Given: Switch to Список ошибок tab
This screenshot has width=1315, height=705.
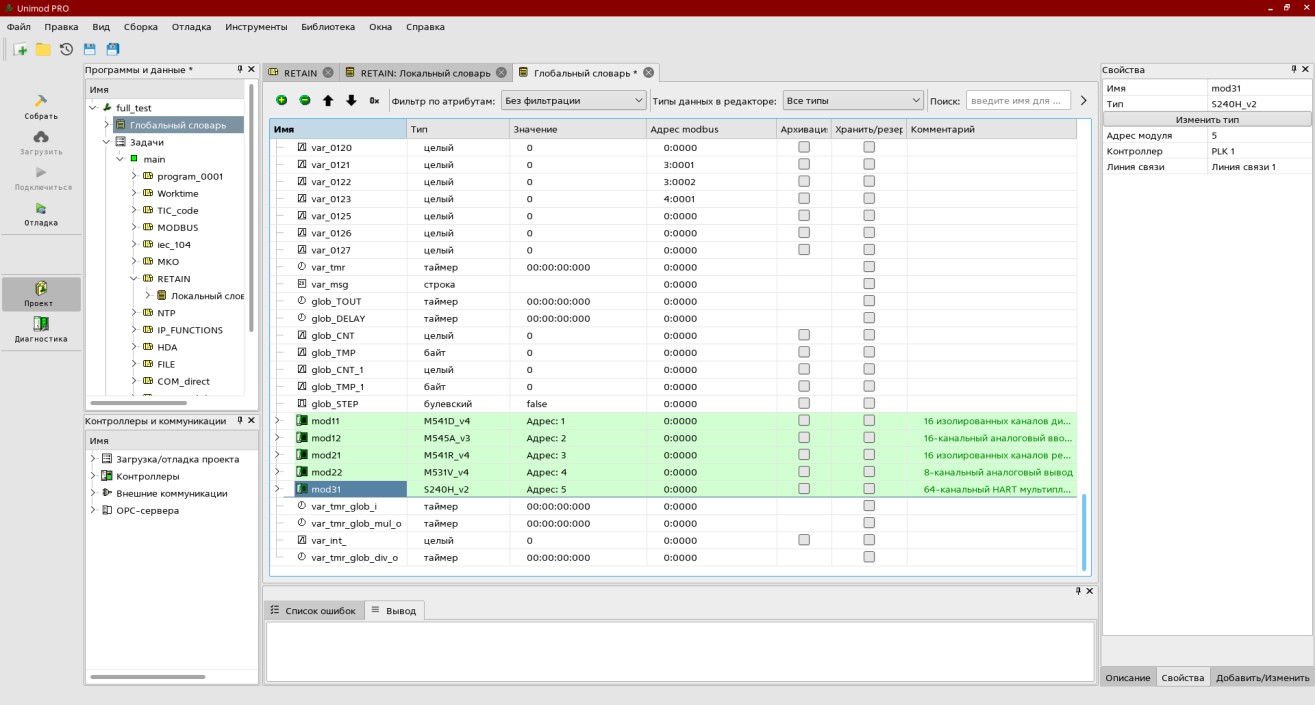Looking at the screenshot, I should [x=313, y=610].
